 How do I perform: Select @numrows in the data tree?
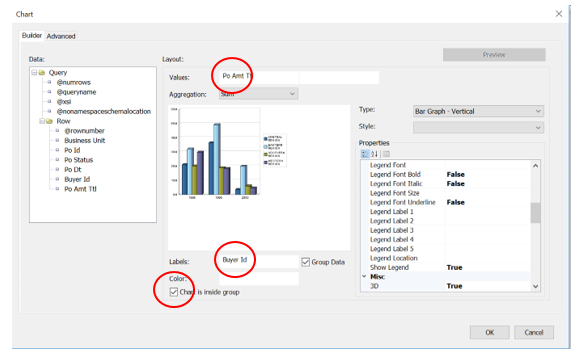coord(74,83)
